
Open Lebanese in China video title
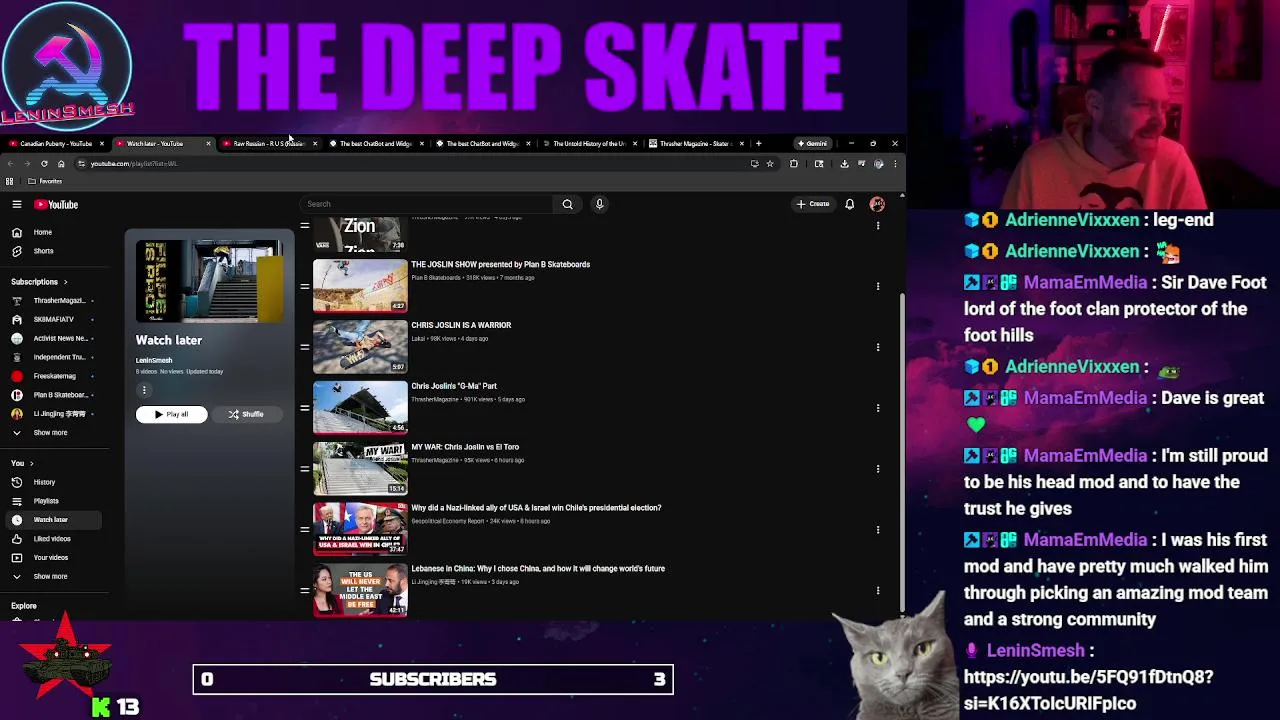(538, 569)
